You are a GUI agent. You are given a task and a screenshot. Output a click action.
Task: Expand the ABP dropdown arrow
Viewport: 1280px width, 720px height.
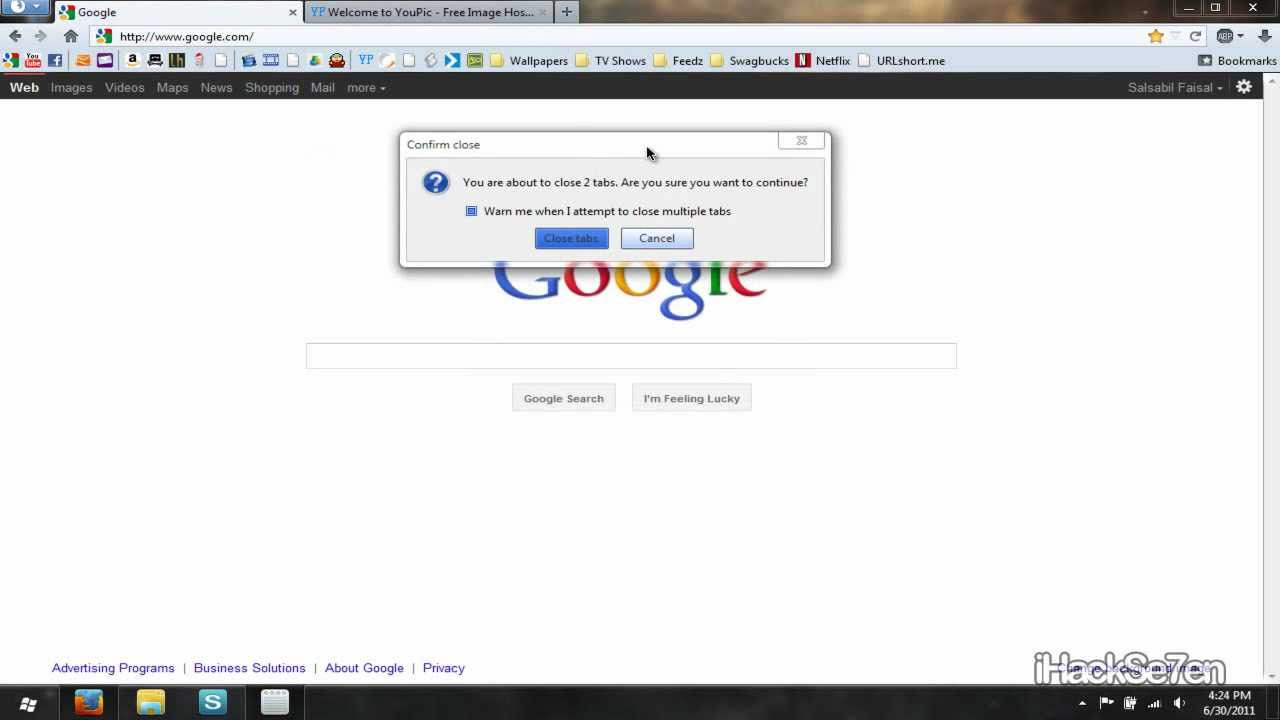1241,36
